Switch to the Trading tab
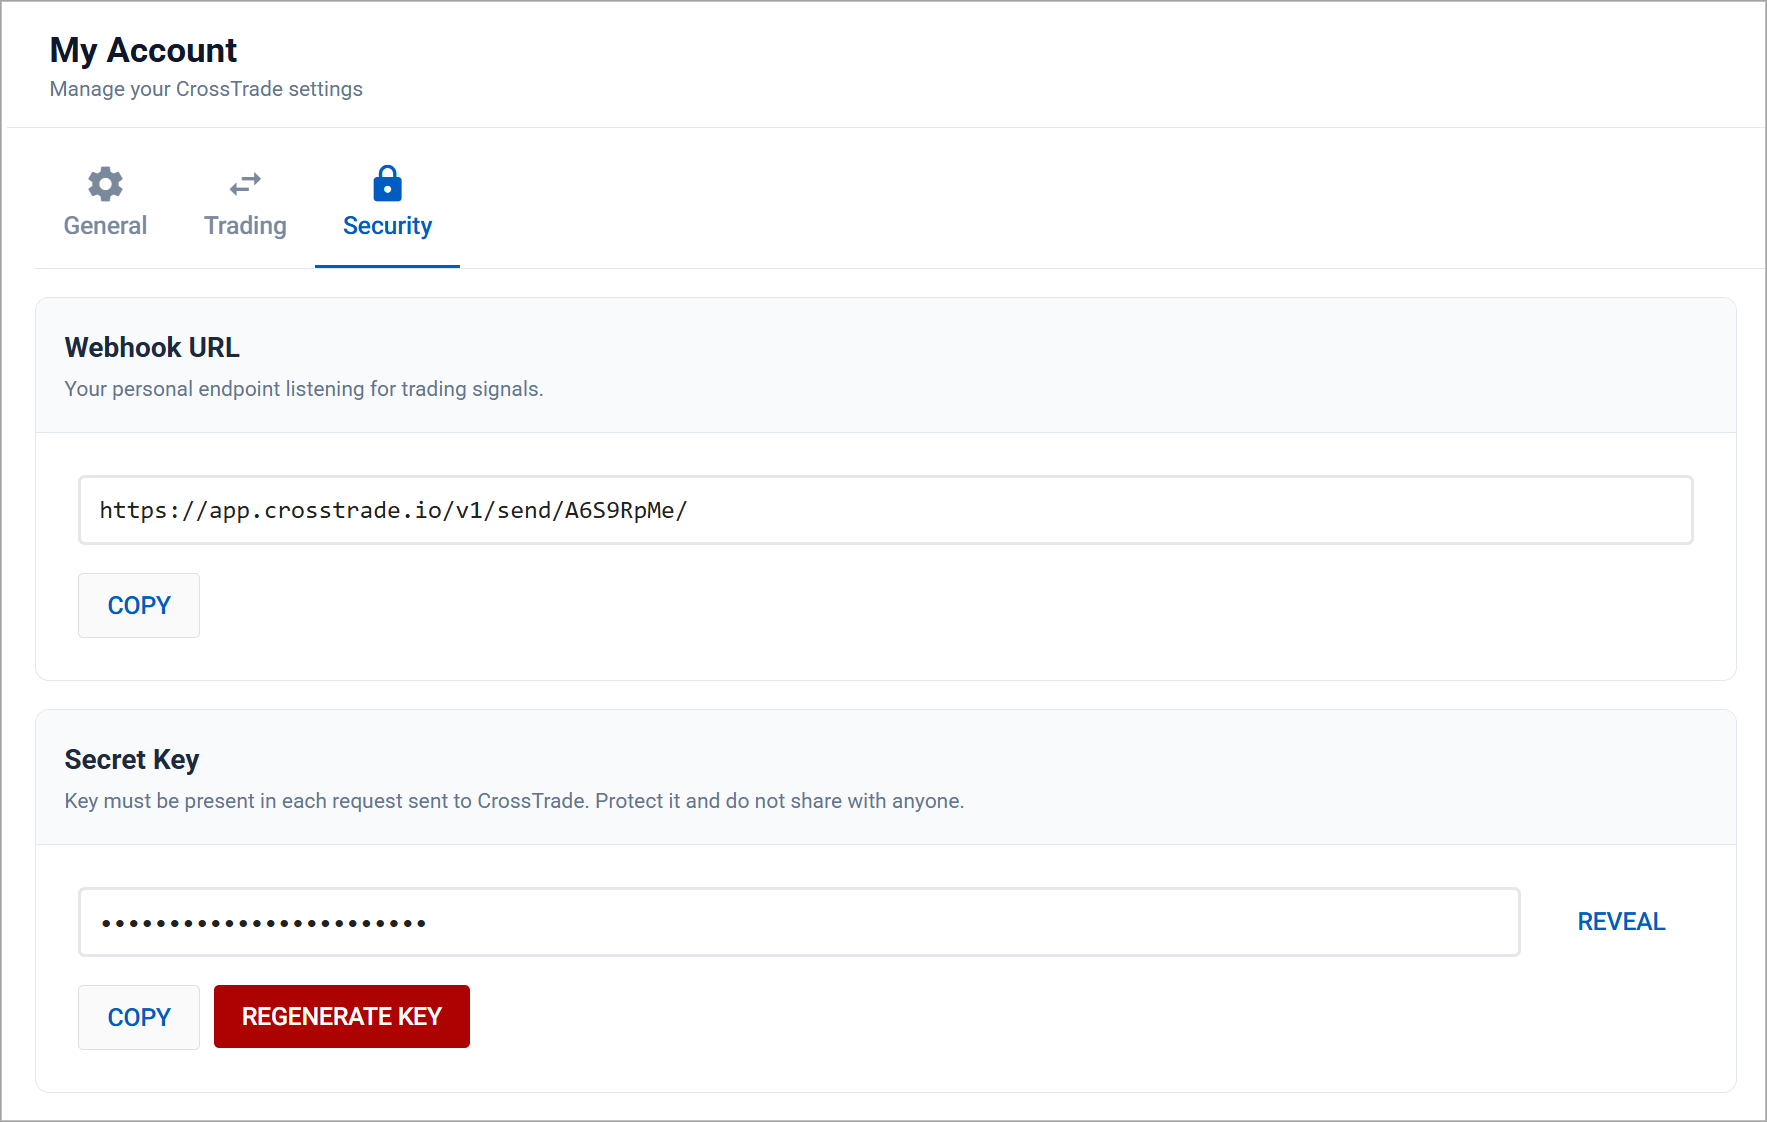1767x1122 pixels. tap(243, 225)
